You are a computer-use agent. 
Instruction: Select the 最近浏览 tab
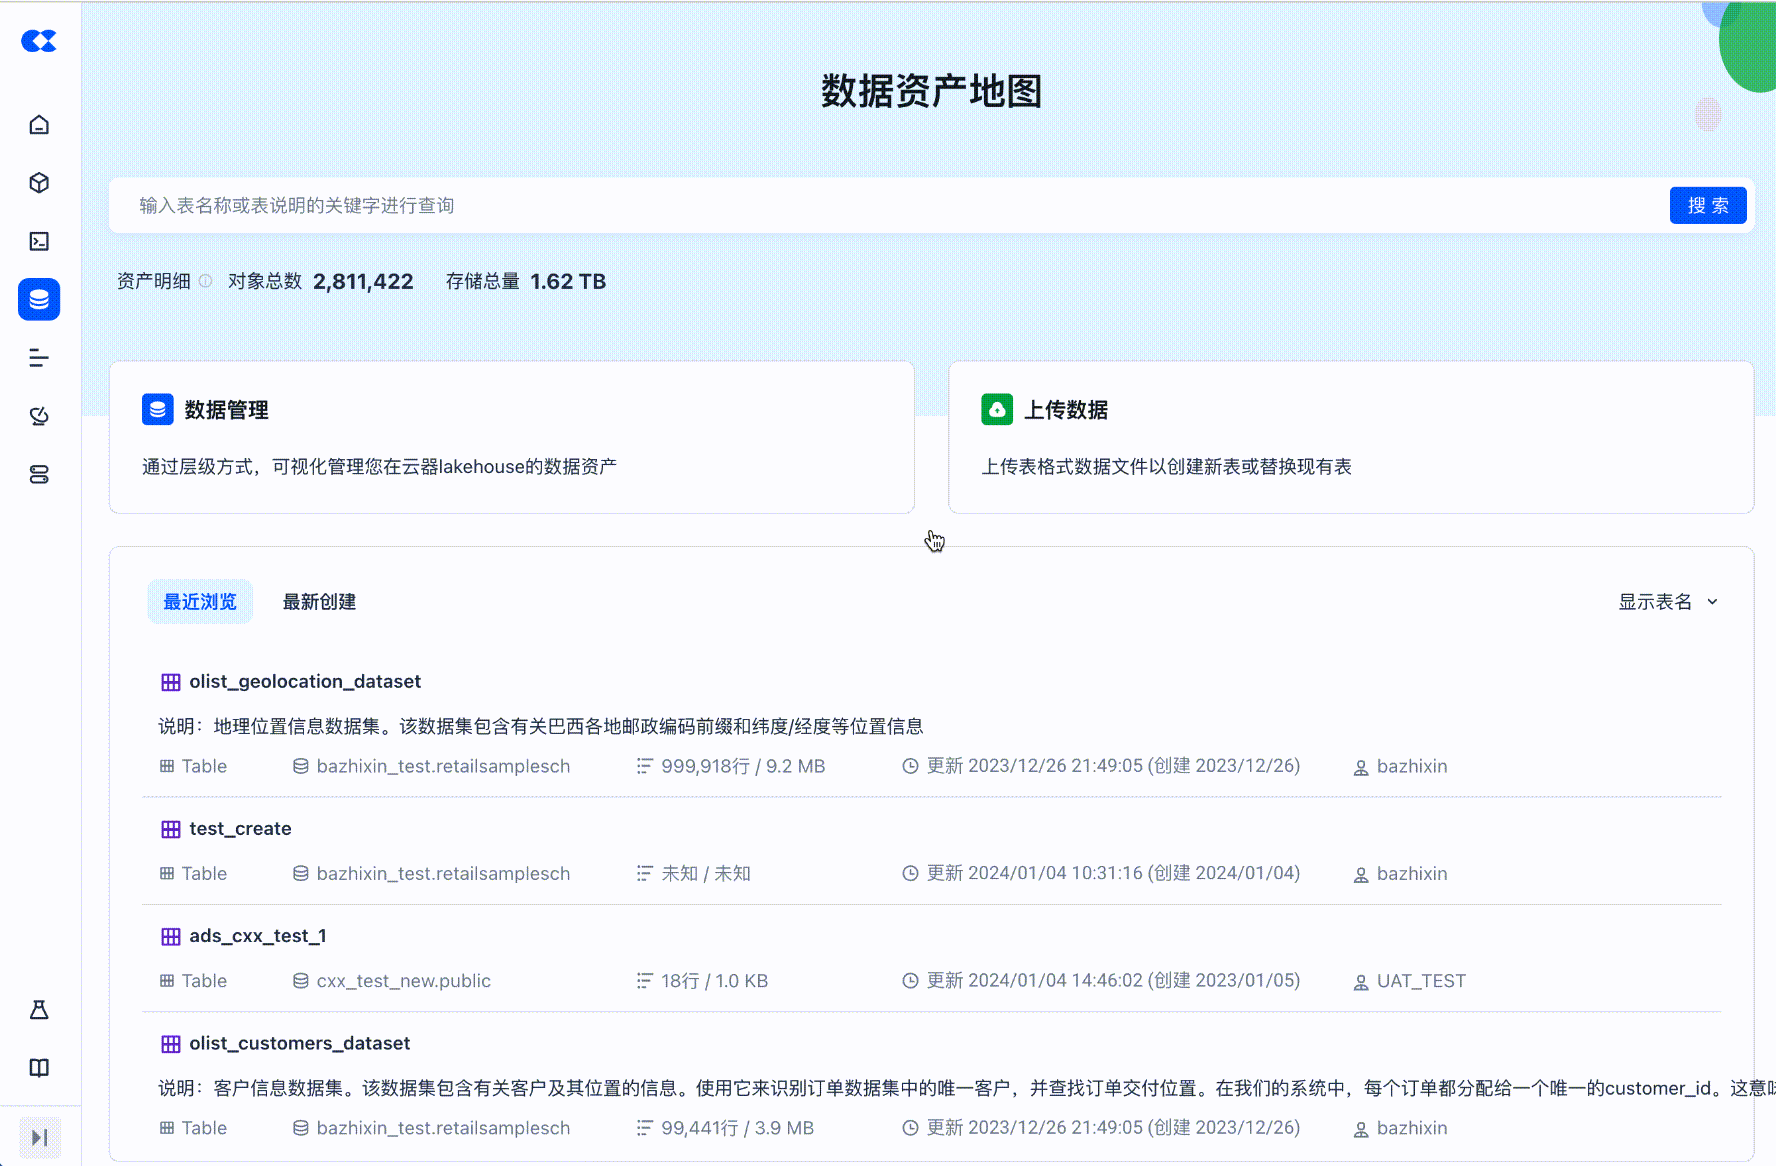200,602
